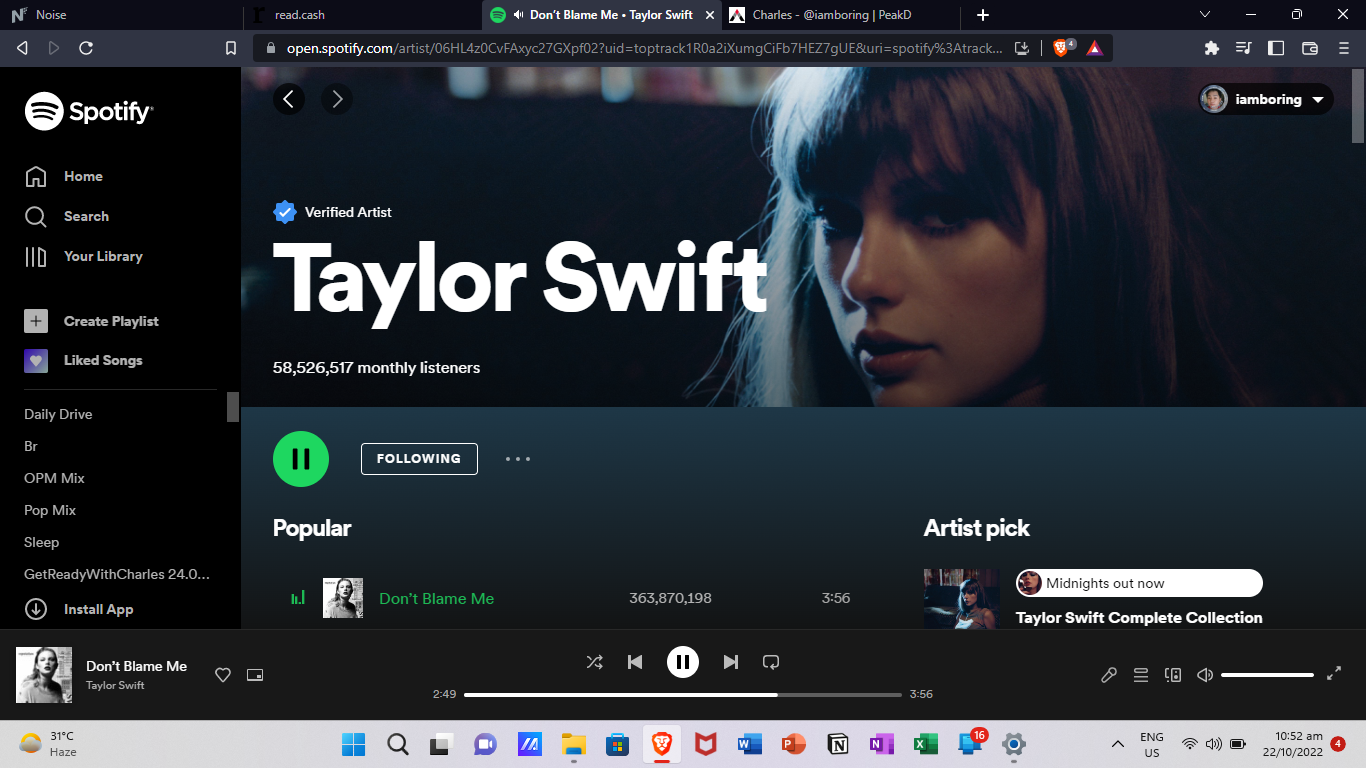
Task: Click the Create Playlist plus icon
Action: click(36, 321)
